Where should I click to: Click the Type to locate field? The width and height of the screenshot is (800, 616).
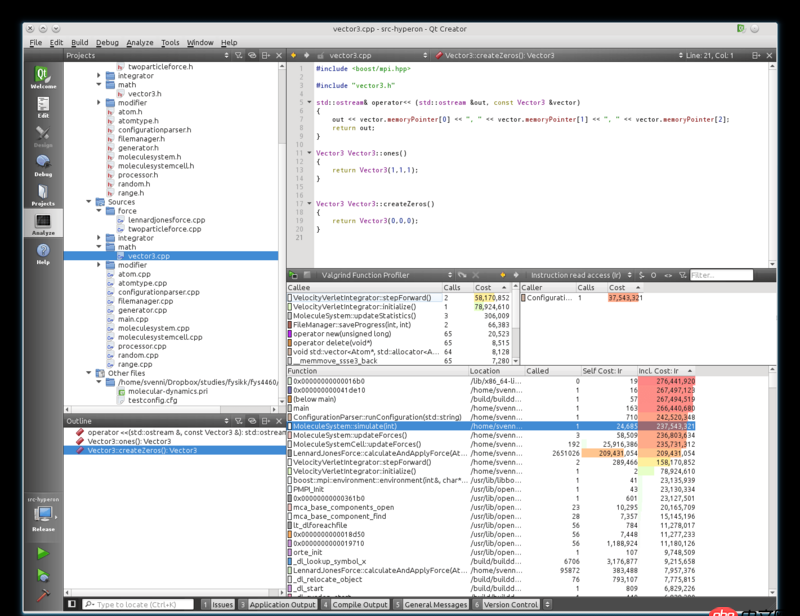138,604
